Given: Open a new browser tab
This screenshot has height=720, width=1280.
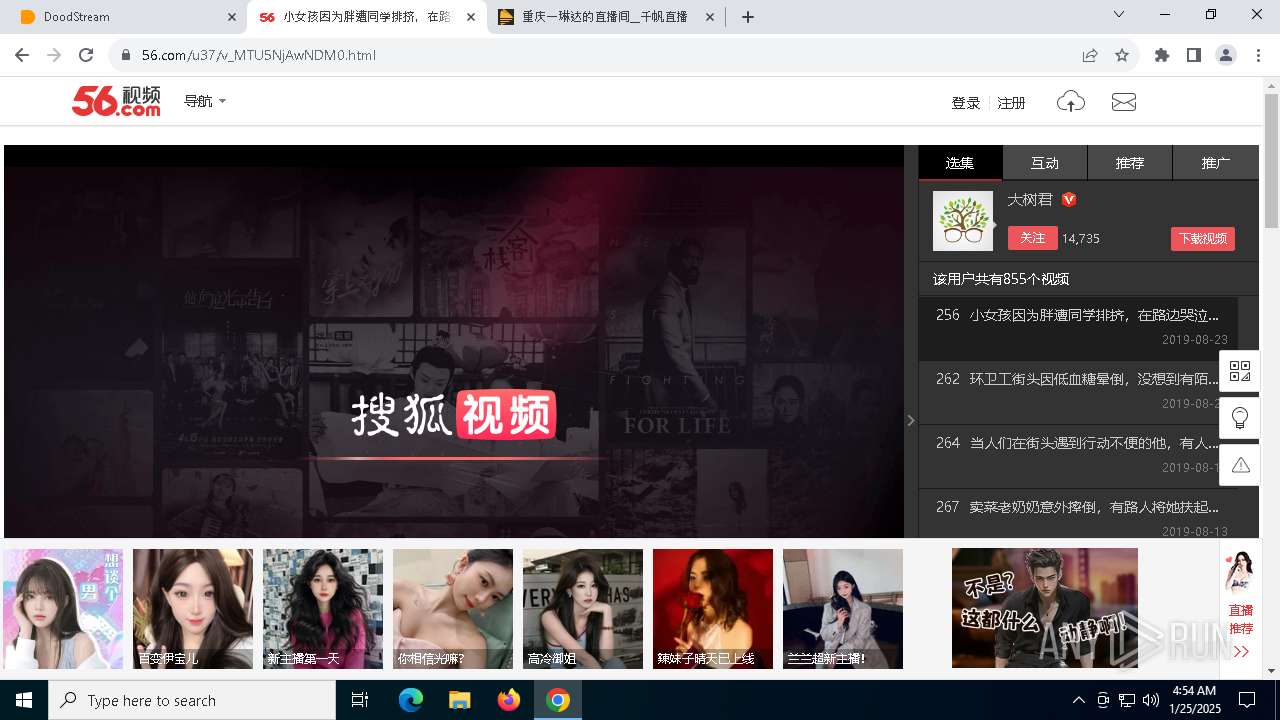Looking at the screenshot, I should click(x=748, y=17).
